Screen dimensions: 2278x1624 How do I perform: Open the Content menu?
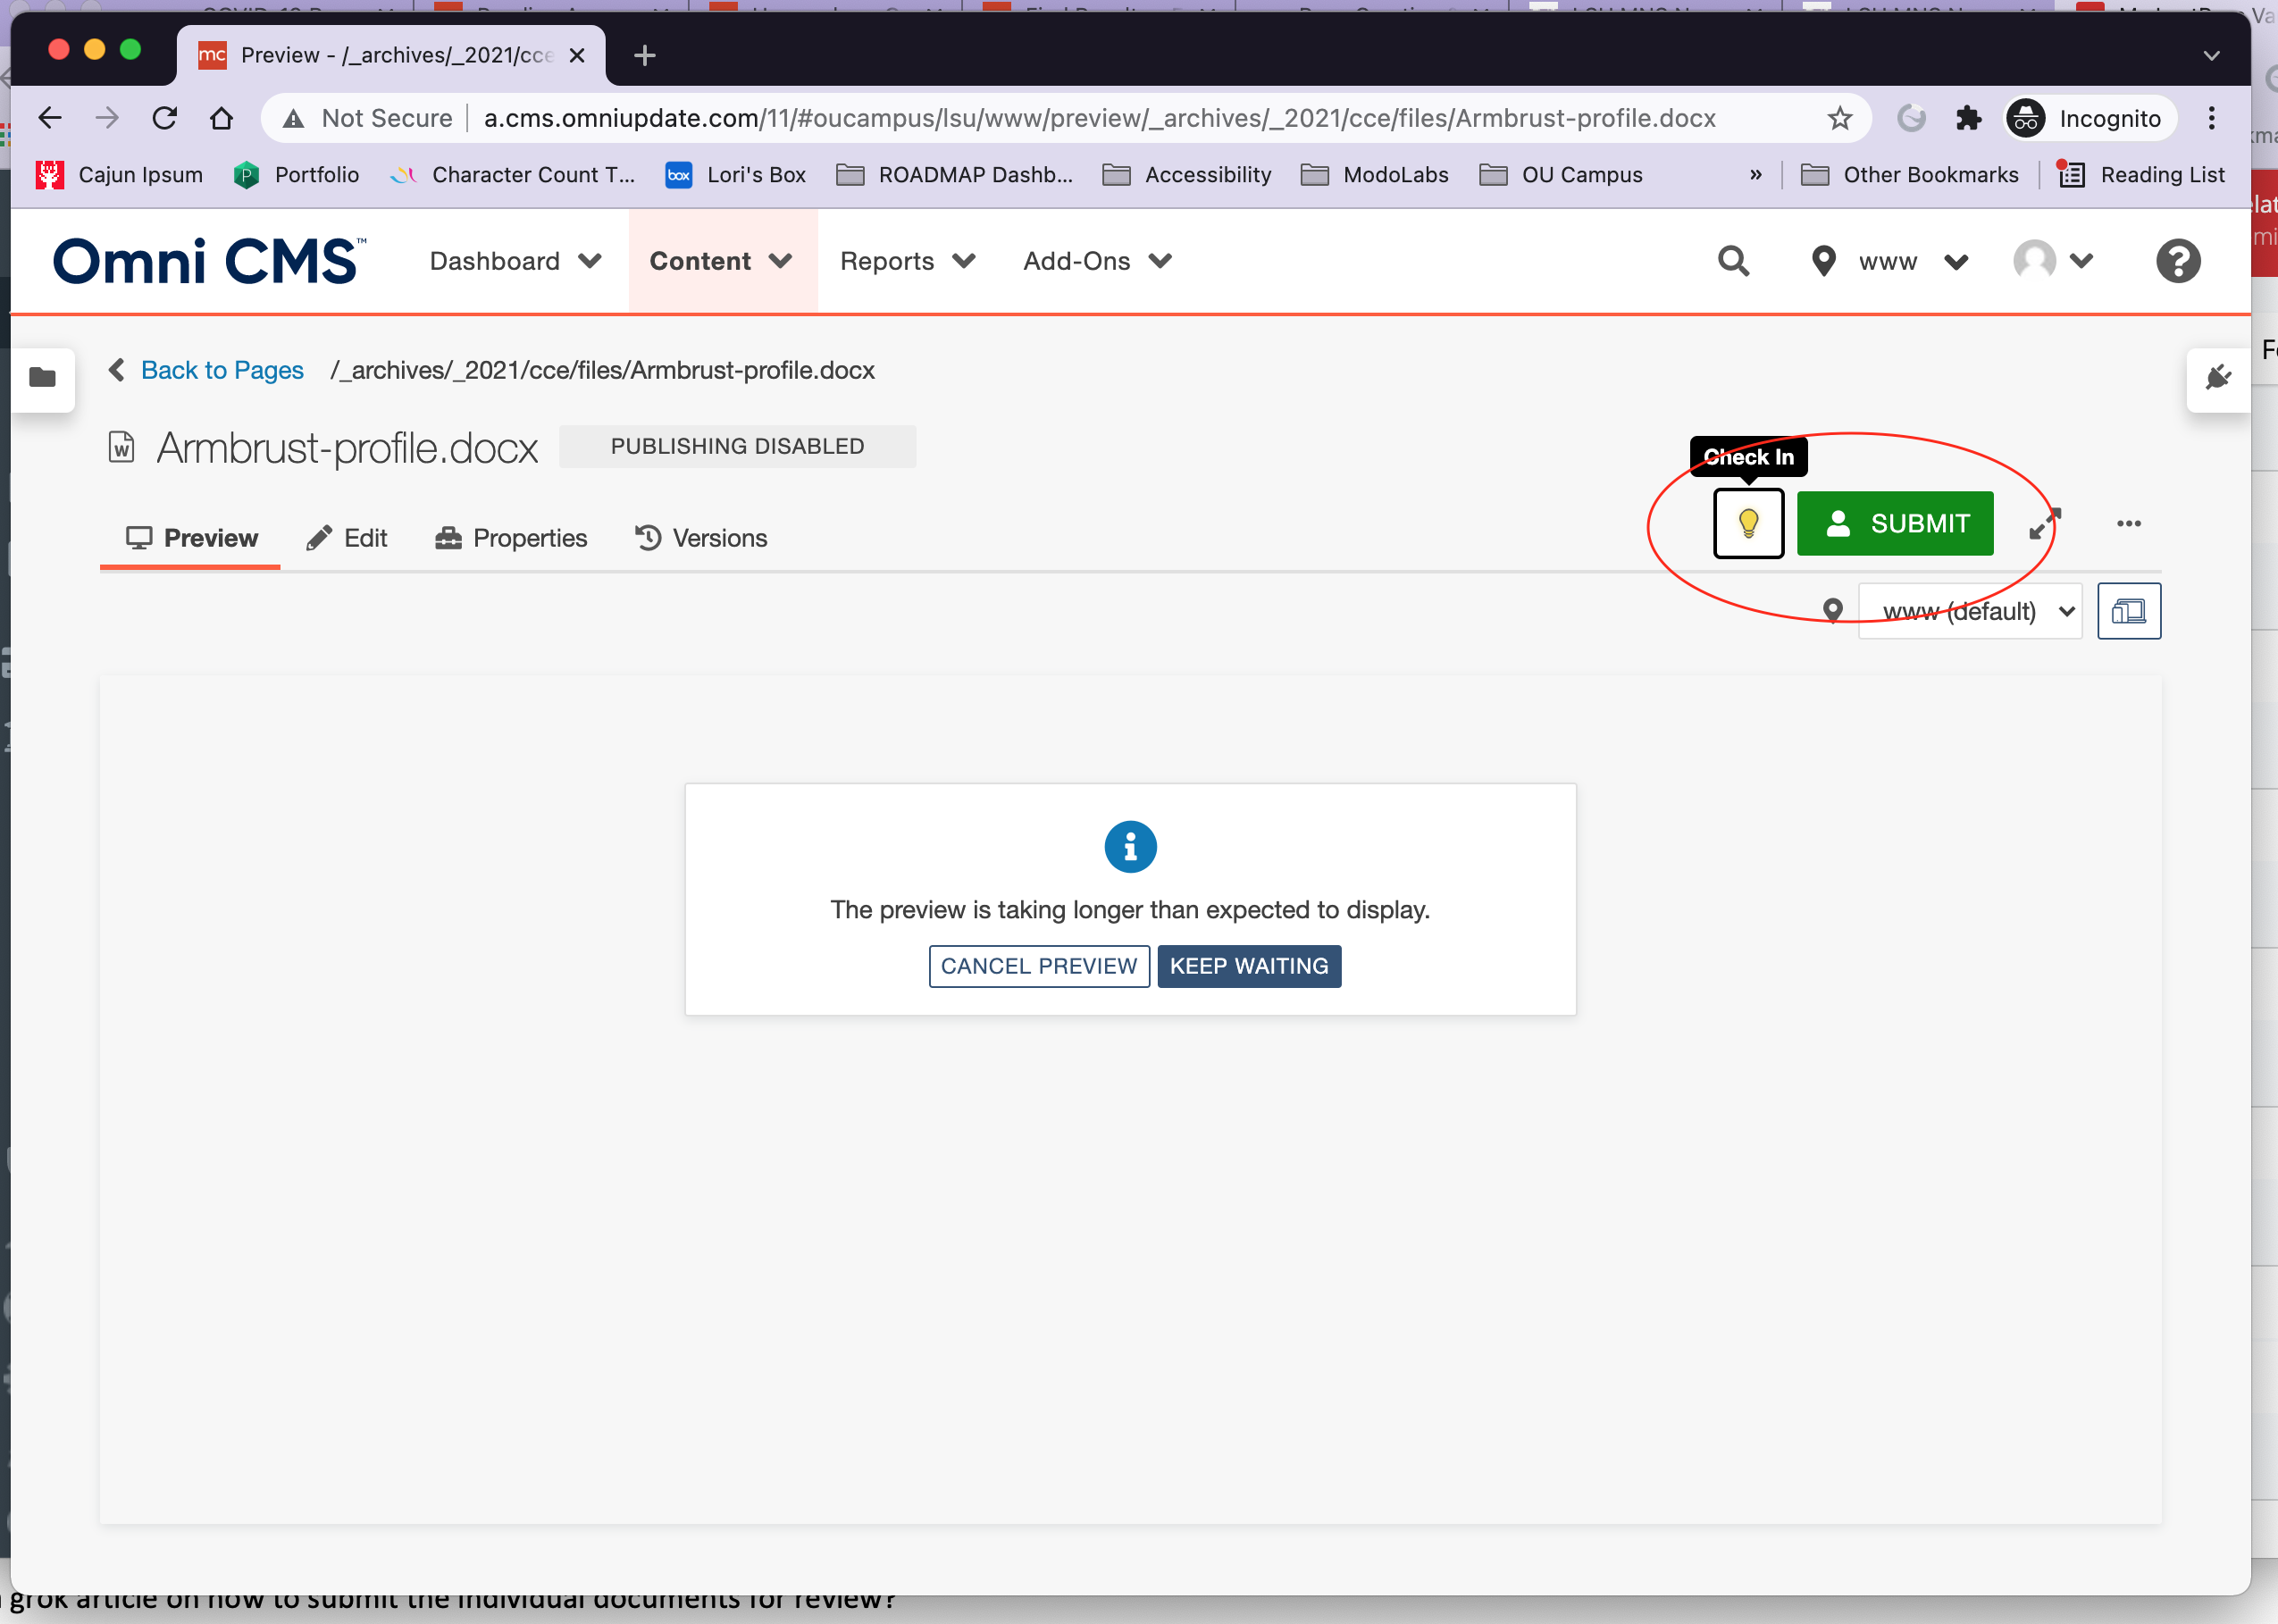(x=720, y=261)
